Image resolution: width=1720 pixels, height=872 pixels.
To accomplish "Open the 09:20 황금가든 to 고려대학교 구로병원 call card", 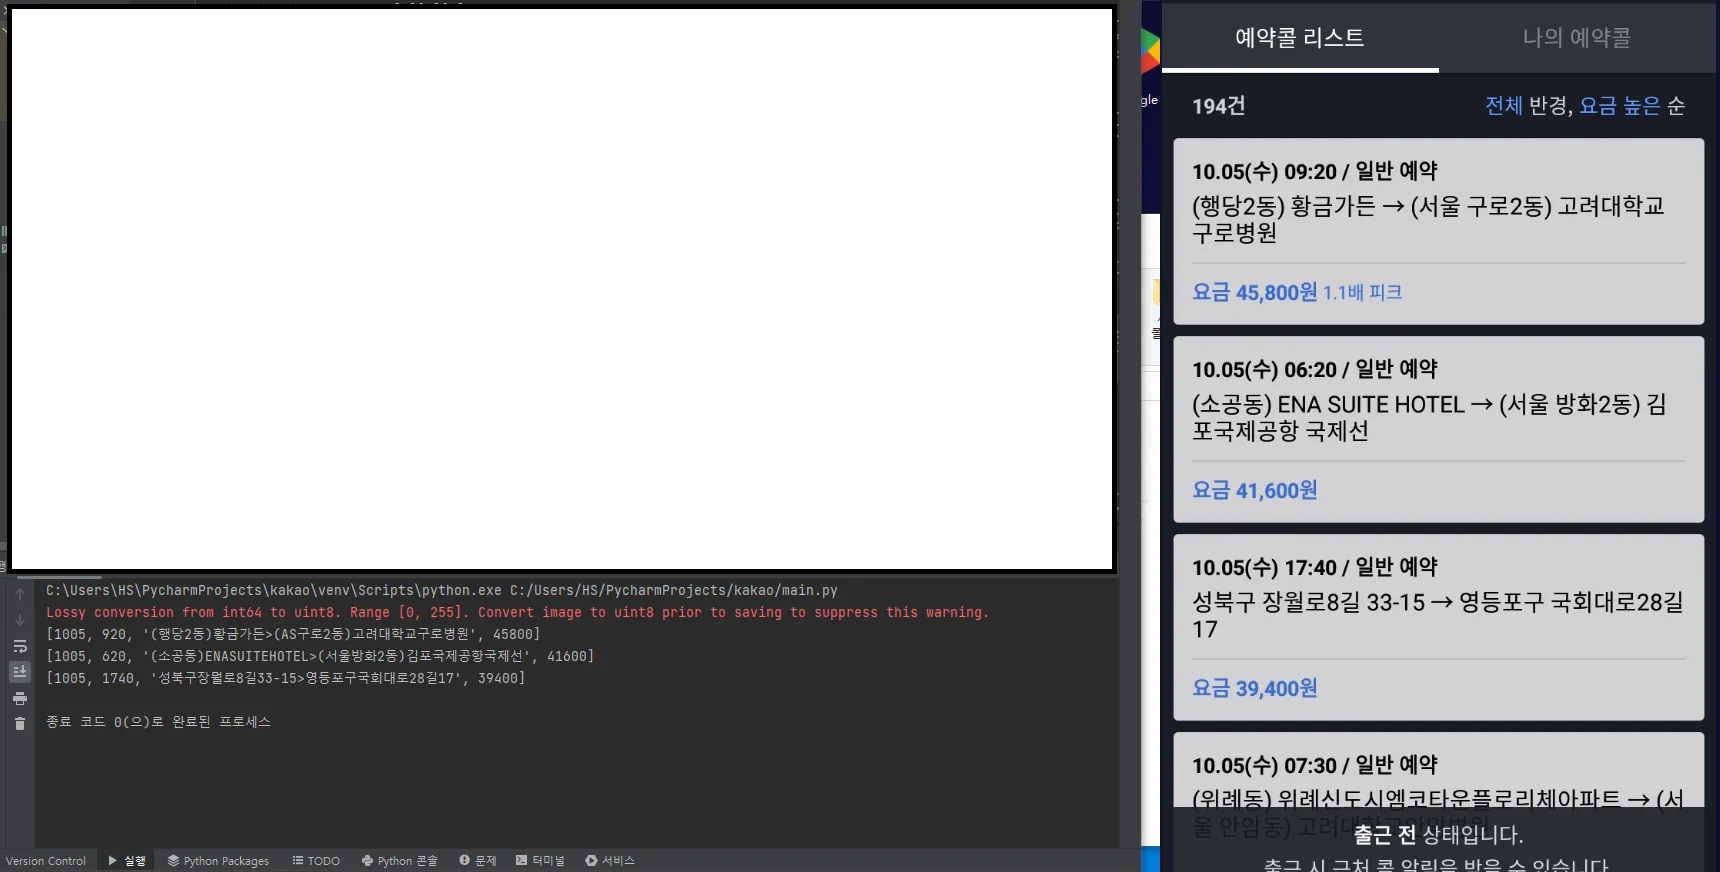I will tap(1438, 231).
